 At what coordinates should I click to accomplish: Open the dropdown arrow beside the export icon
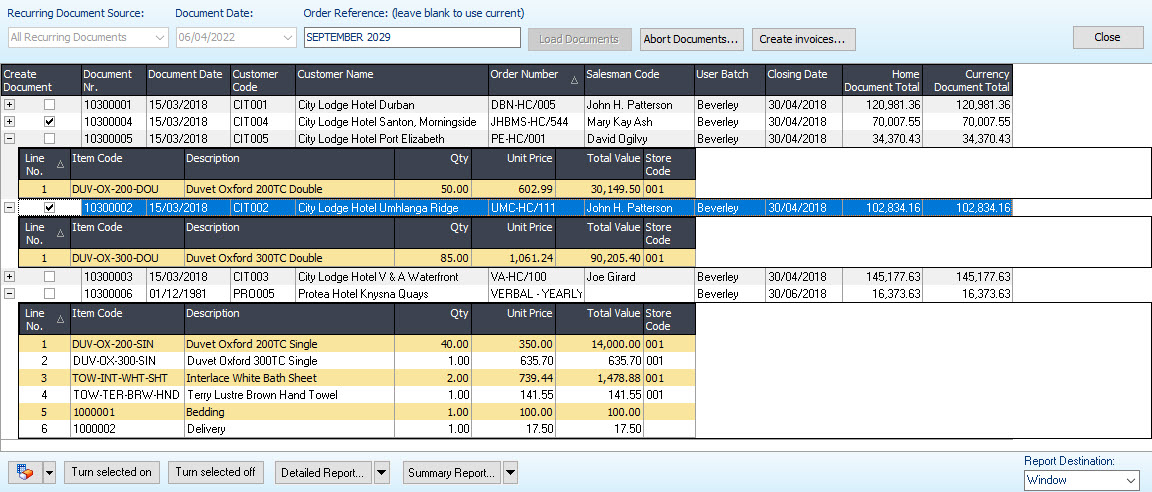point(50,473)
